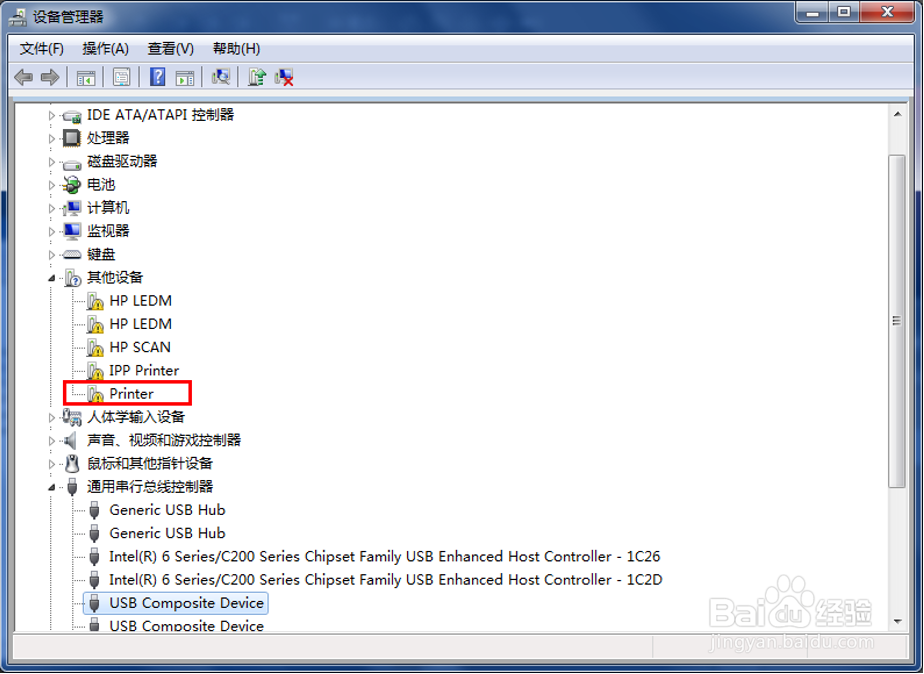The image size is (924, 674).
Task: Expand the 人体学输入设备 node
Action: 51,418
